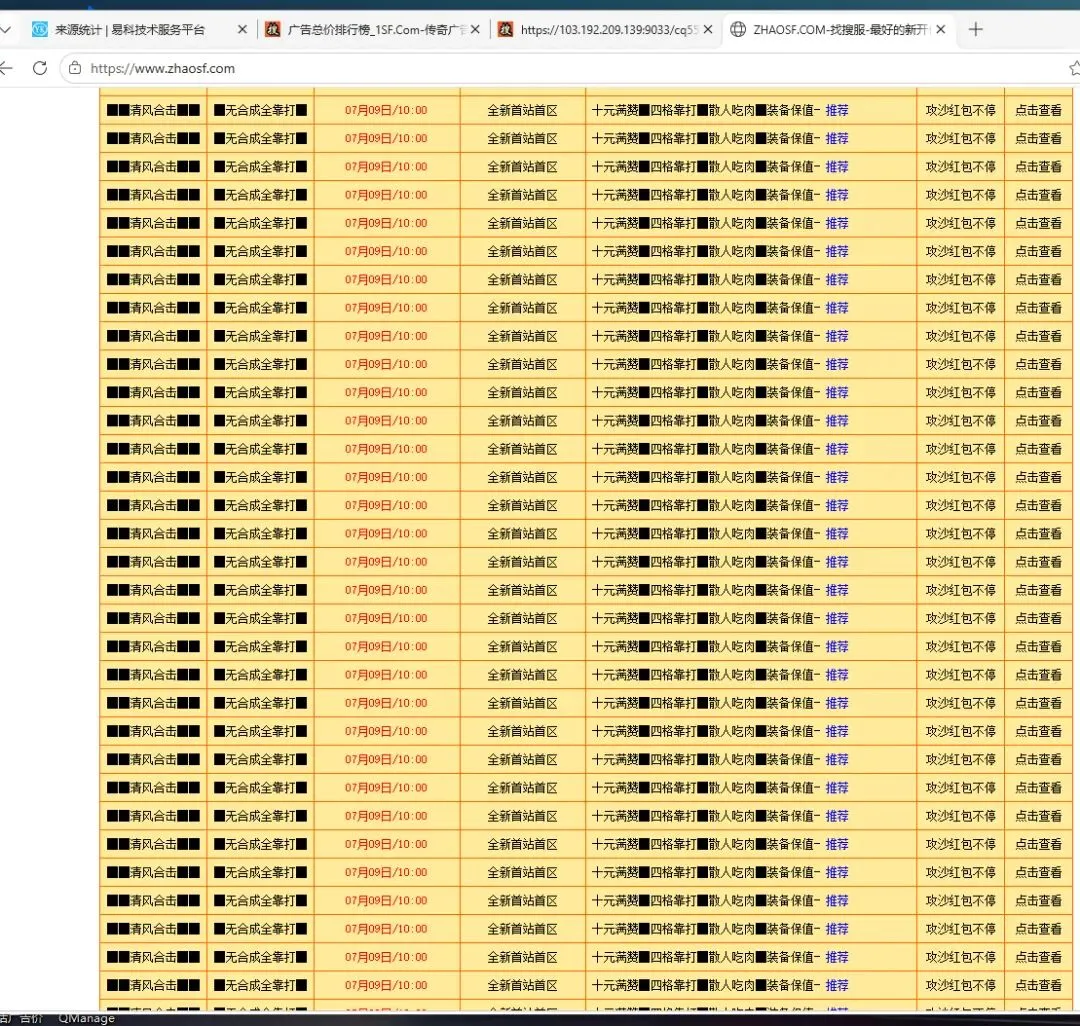Switch to the https://103.192.209.139:9033 tab
1080x1026 pixels.
coord(605,30)
